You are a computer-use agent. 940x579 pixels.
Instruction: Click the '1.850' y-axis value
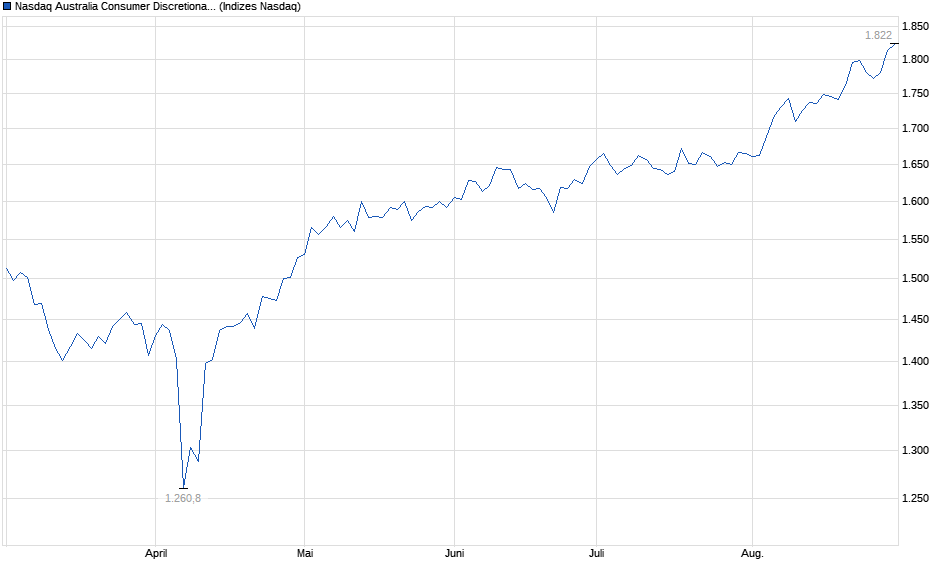tap(915, 26)
